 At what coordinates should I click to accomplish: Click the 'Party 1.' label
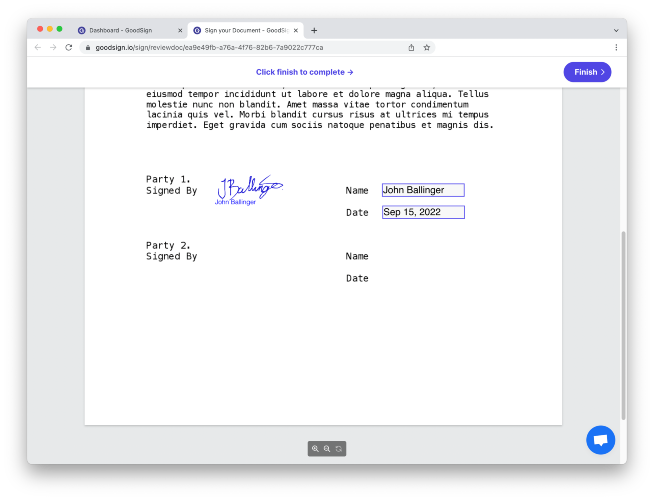pos(168,179)
